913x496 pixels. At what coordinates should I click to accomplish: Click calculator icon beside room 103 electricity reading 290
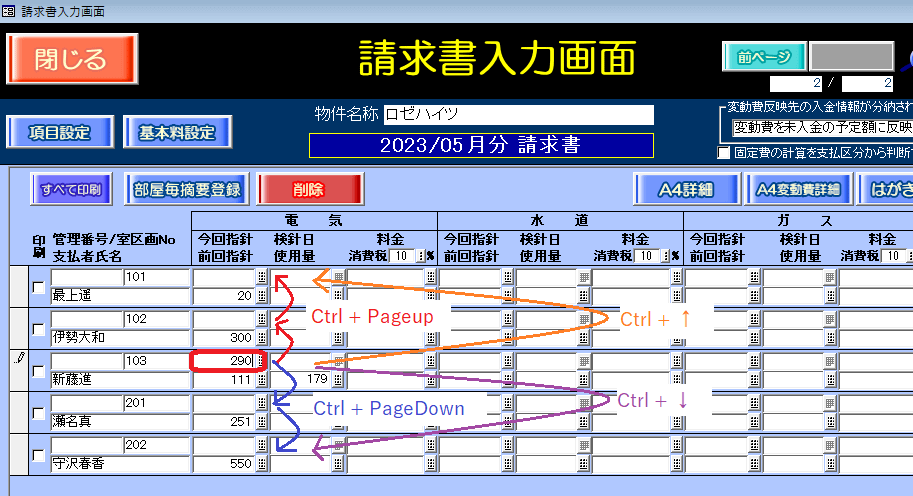(x=261, y=361)
